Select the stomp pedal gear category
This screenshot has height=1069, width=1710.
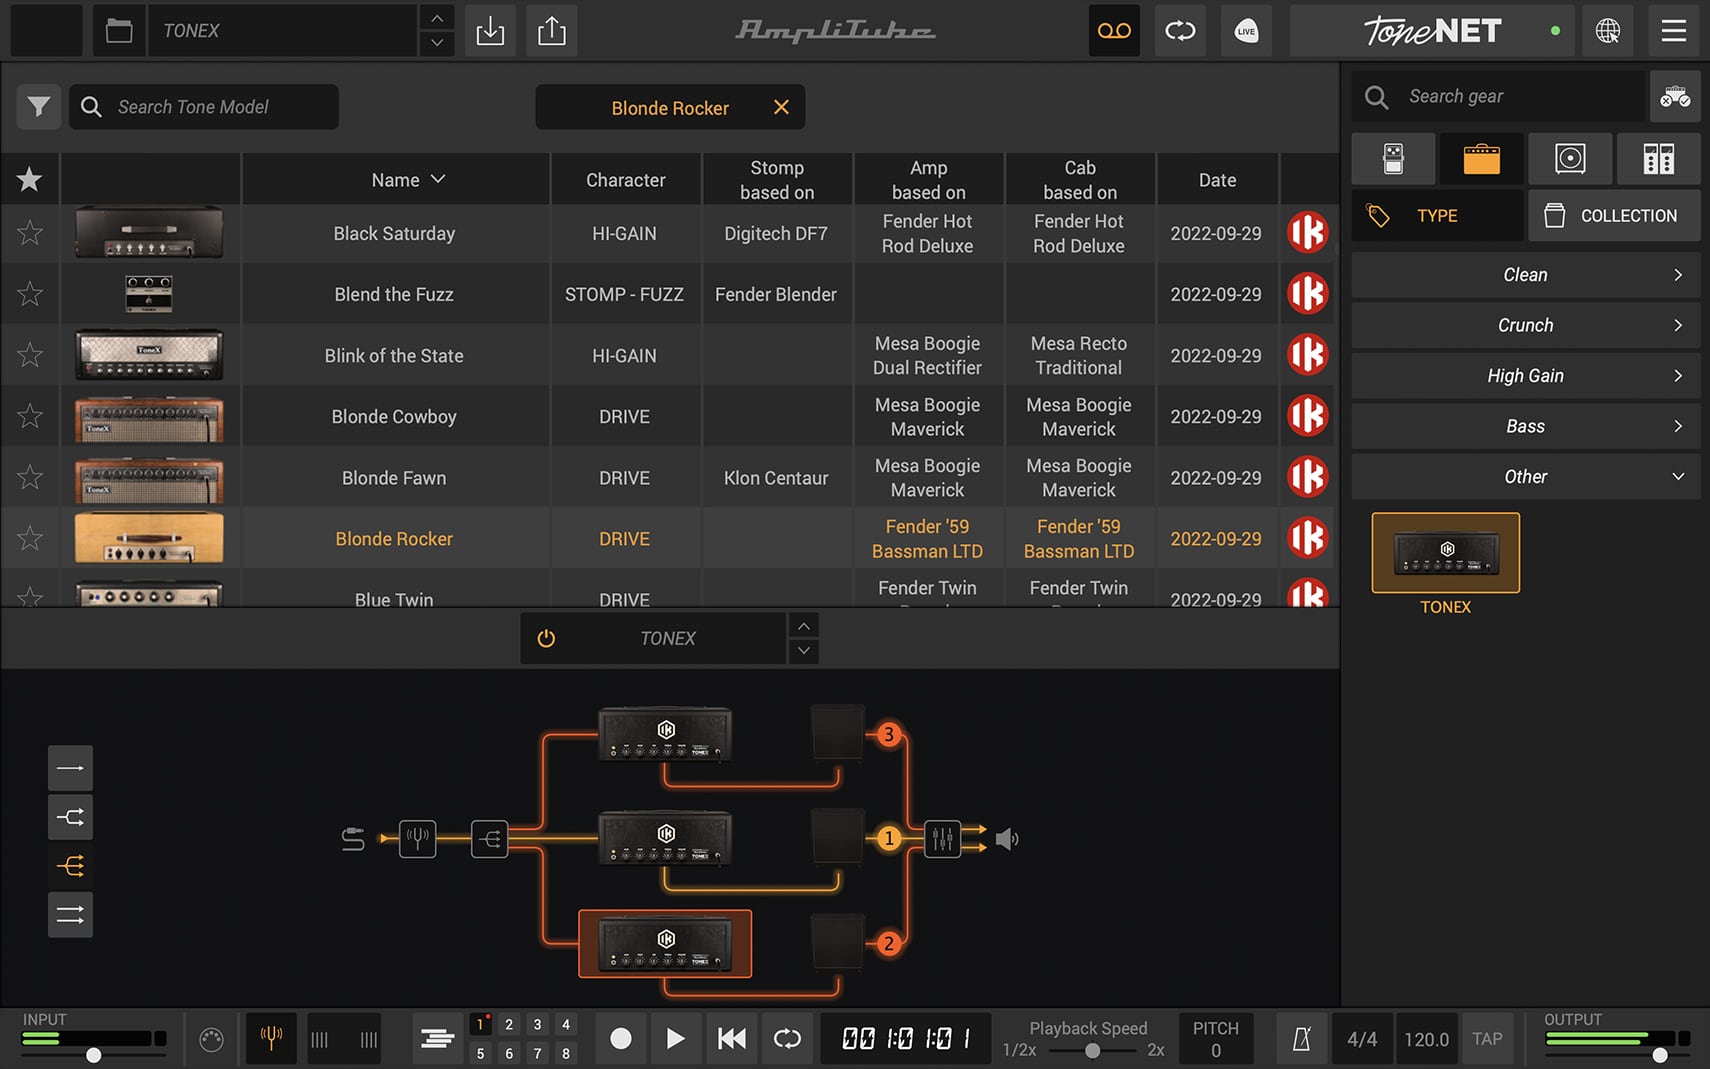coord(1393,158)
